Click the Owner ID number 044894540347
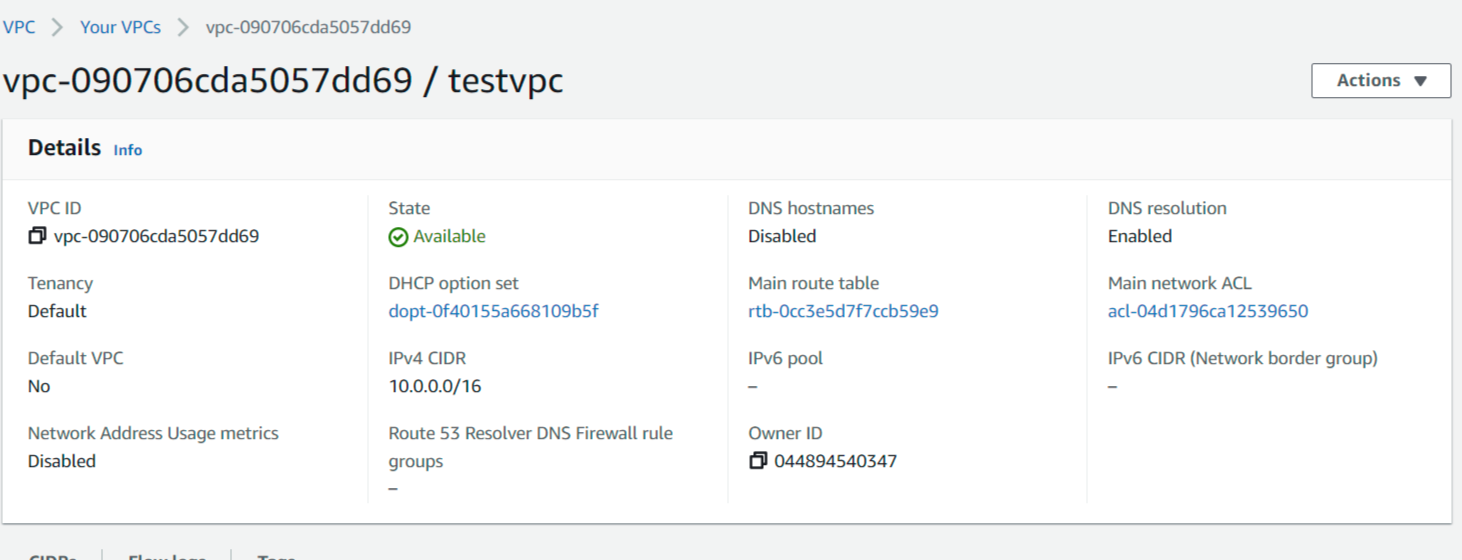This screenshot has height=560, width=1462. pos(835,461)
